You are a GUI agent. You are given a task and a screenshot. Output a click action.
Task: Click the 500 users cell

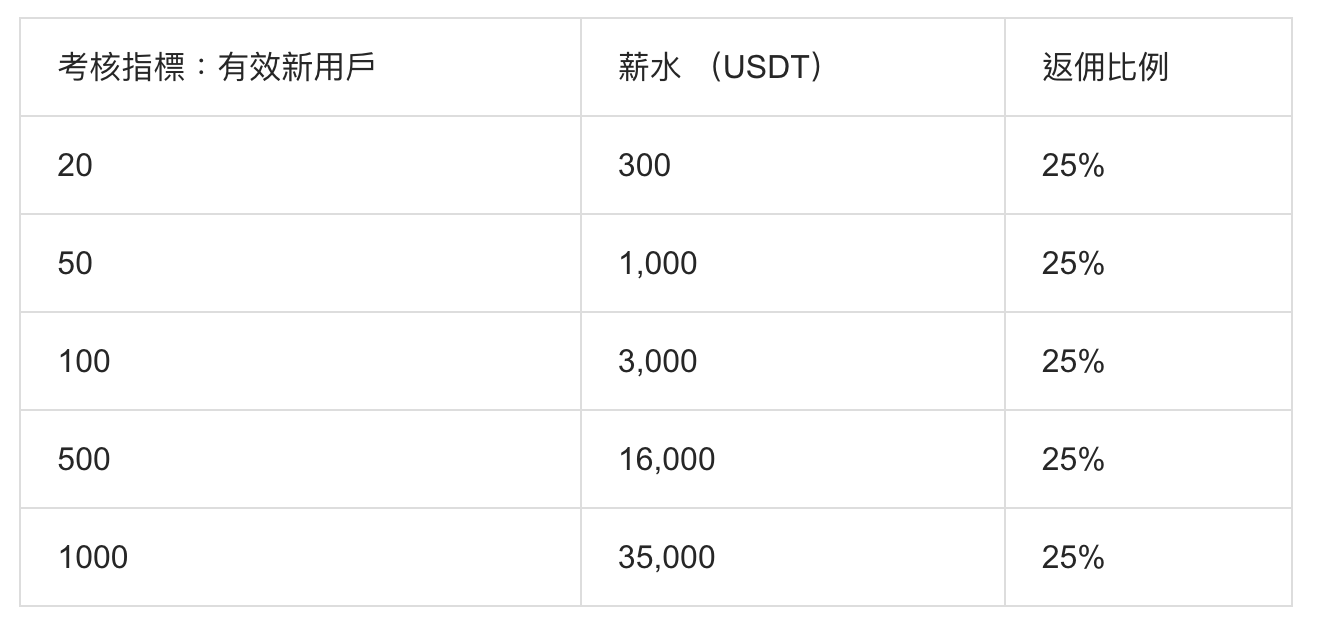click(x=300, y=459)
